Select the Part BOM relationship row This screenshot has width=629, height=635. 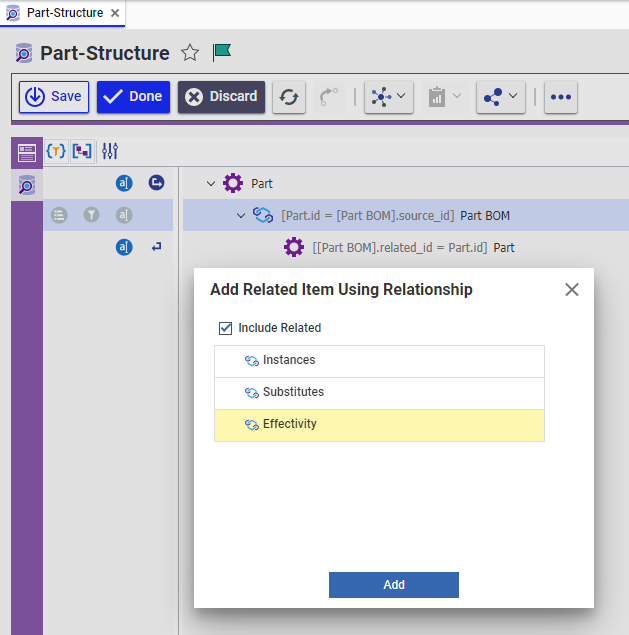[406, 215]
